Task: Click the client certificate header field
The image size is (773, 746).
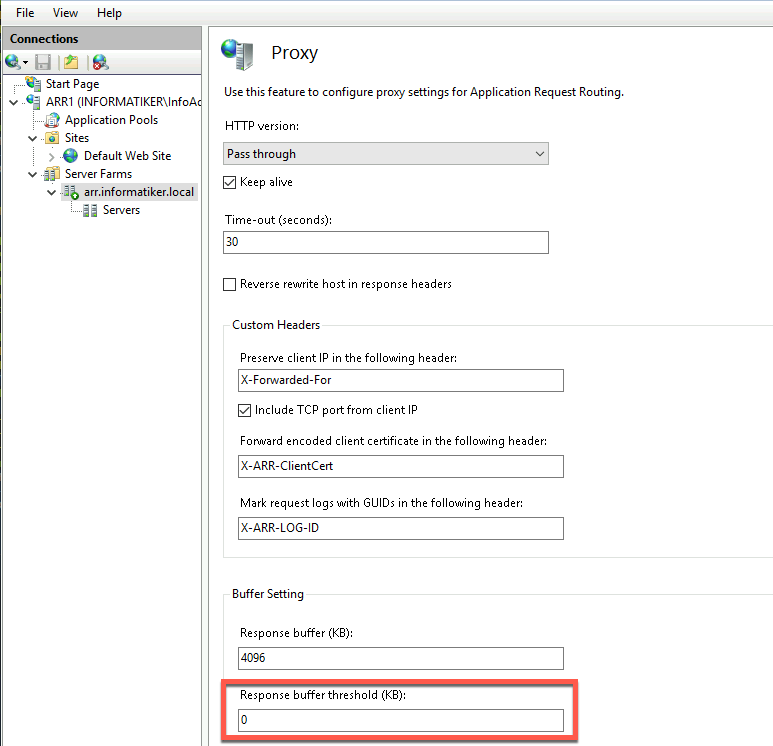Action: (x=400, y=466)
